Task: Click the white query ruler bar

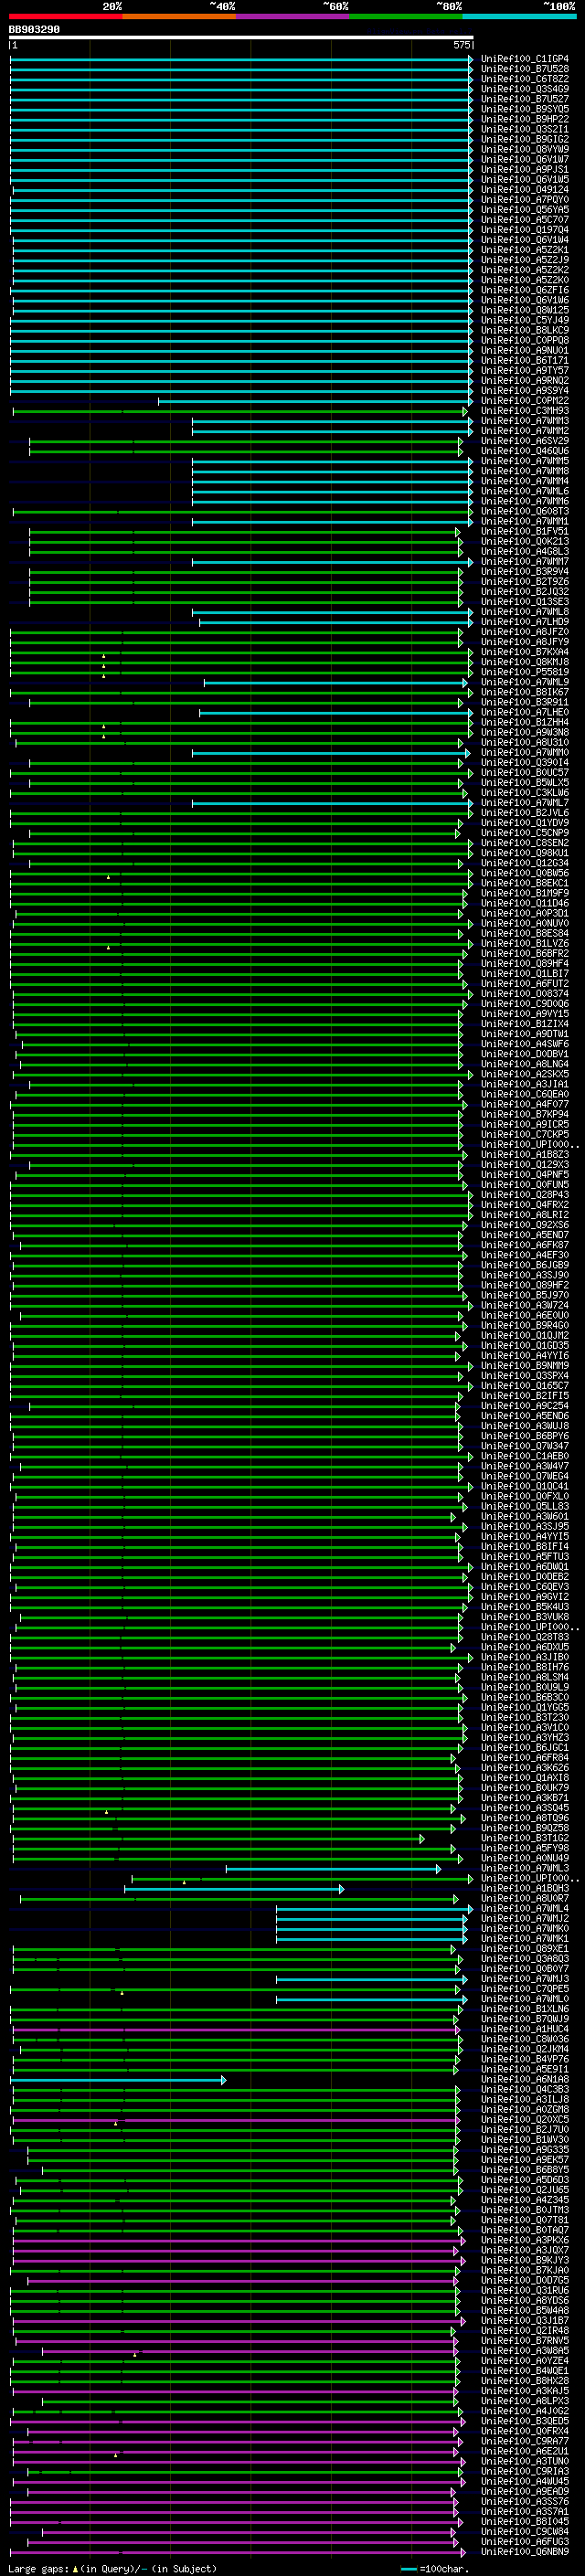Action: tap(241, 38)
